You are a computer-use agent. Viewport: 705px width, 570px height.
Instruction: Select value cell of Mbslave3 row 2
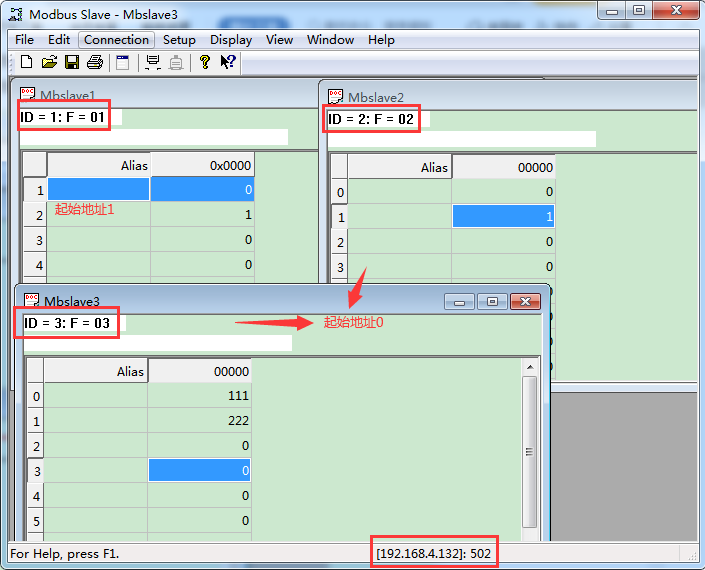click(199, 445)
